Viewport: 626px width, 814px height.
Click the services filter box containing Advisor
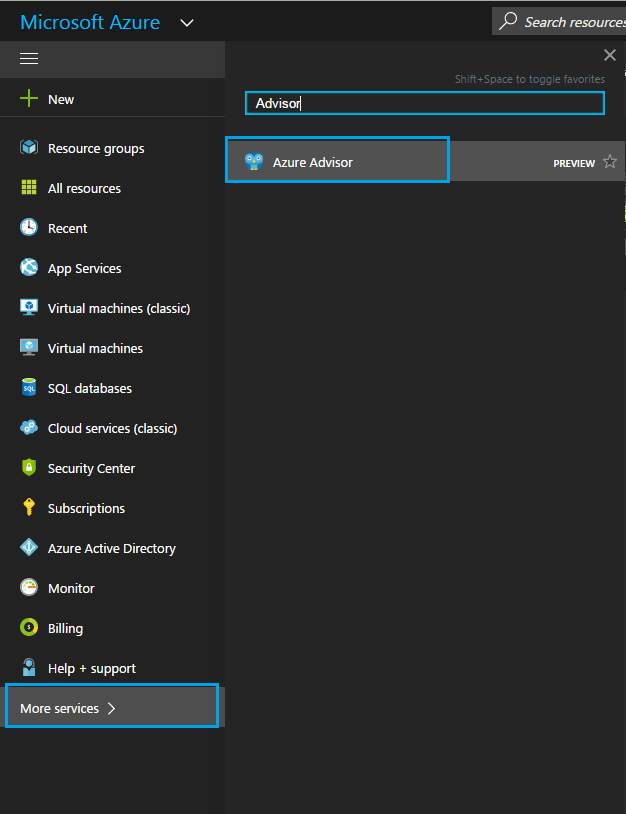425,103
